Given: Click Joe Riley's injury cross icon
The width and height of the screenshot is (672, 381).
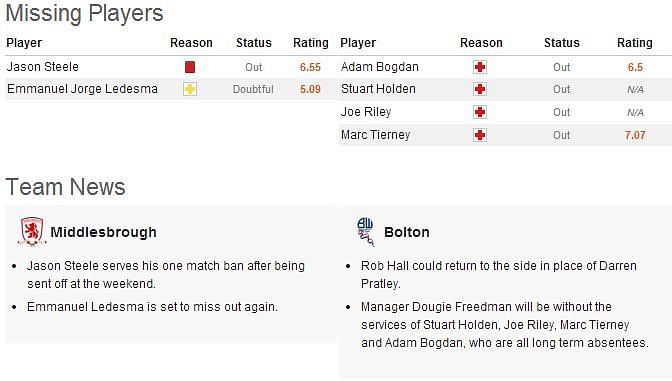Looking at the screenshot, I should [x=480, y=112].
